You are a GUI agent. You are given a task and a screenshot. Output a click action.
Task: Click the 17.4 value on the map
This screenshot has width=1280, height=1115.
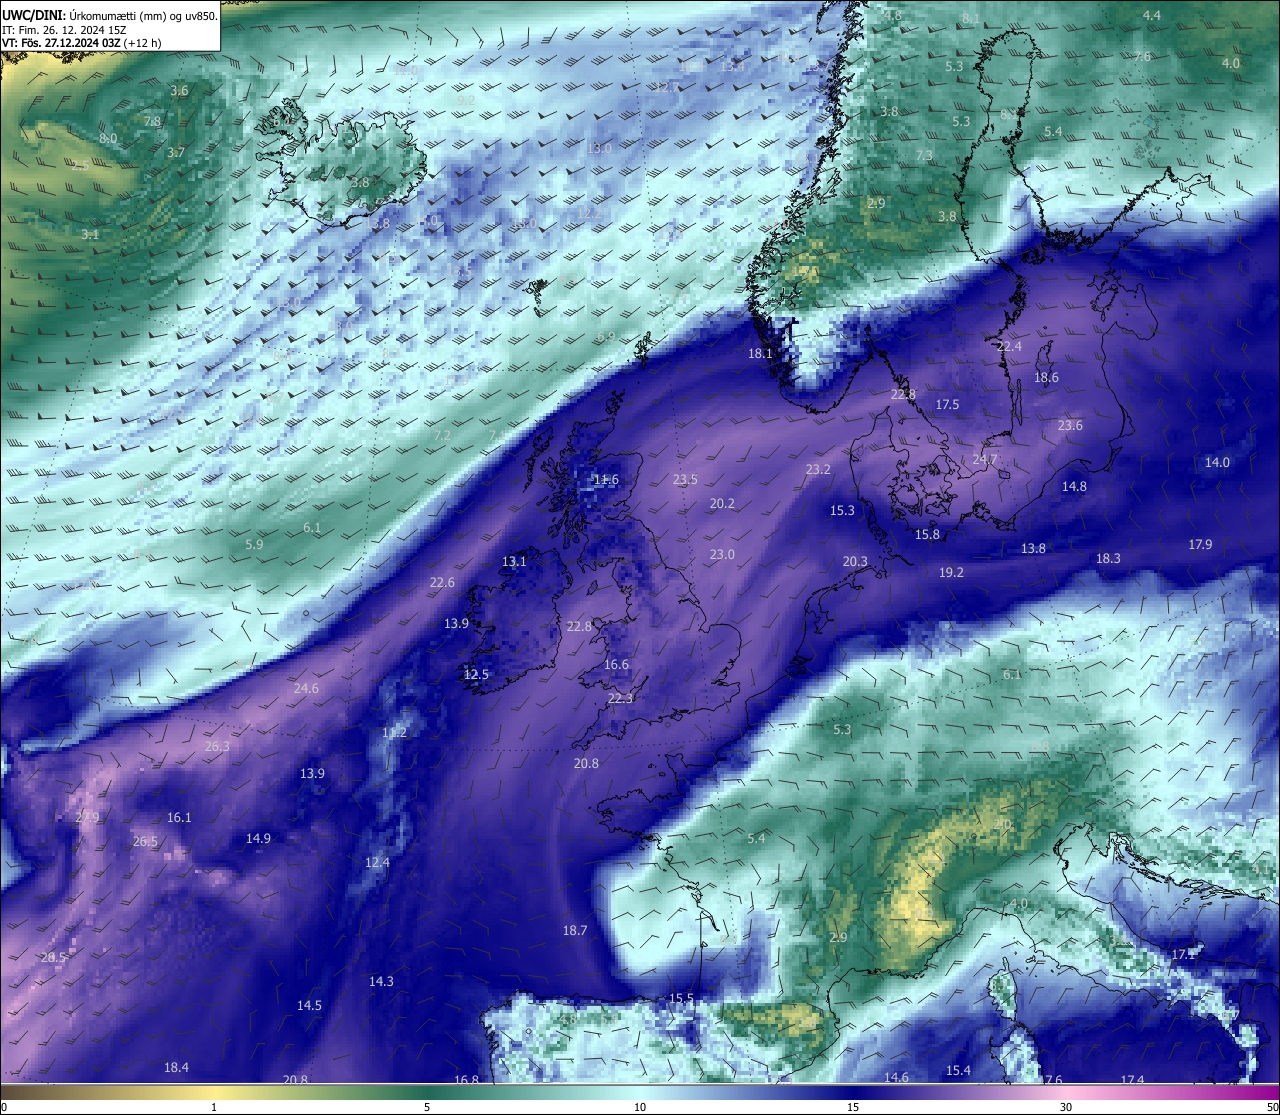1132,1080
